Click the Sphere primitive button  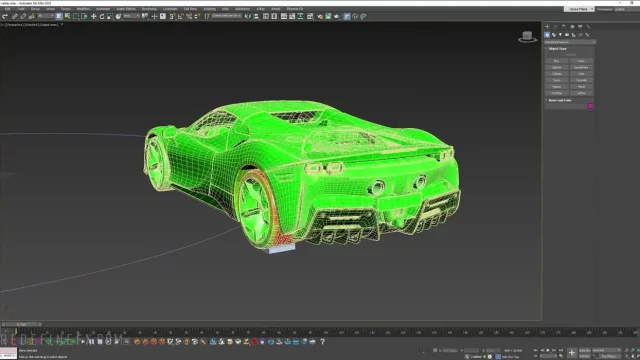(x=557, y=67)
